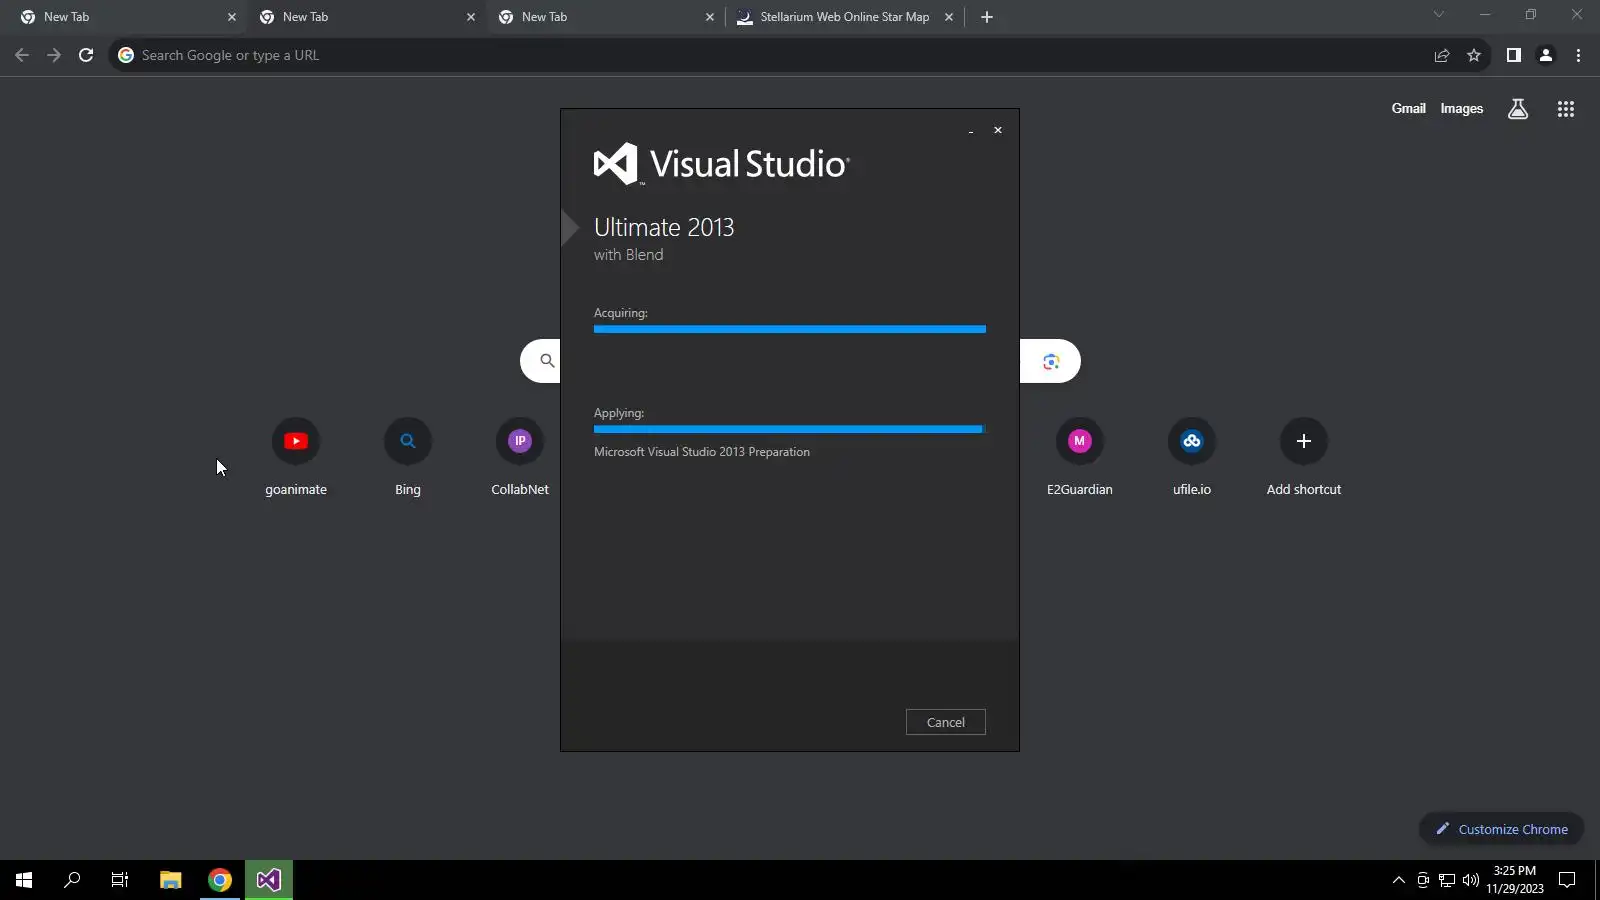This screenshot has height=900, width=1600.
Task: Open the notification center
Action: click(x=1568, y=880)
